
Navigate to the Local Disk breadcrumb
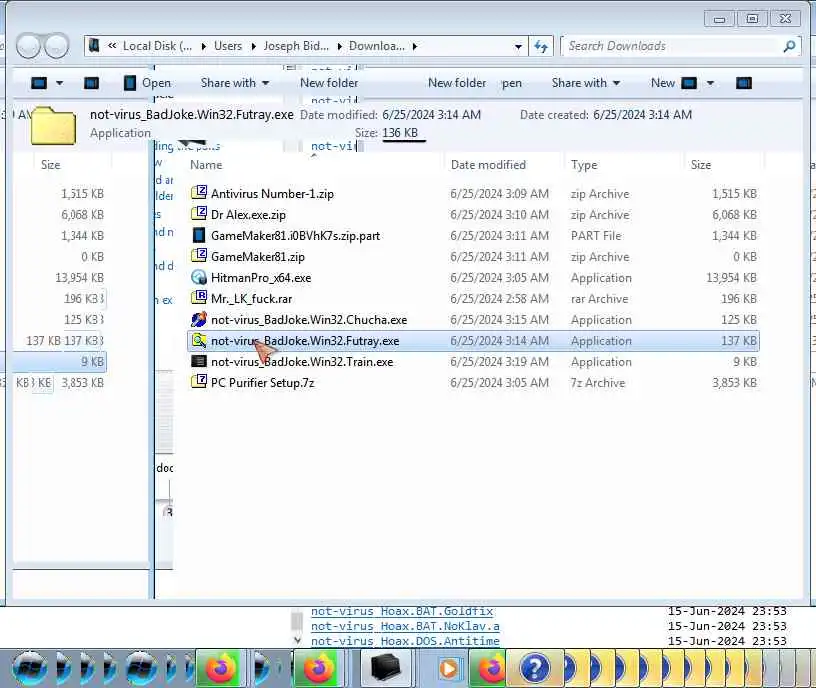coord(157,46)
